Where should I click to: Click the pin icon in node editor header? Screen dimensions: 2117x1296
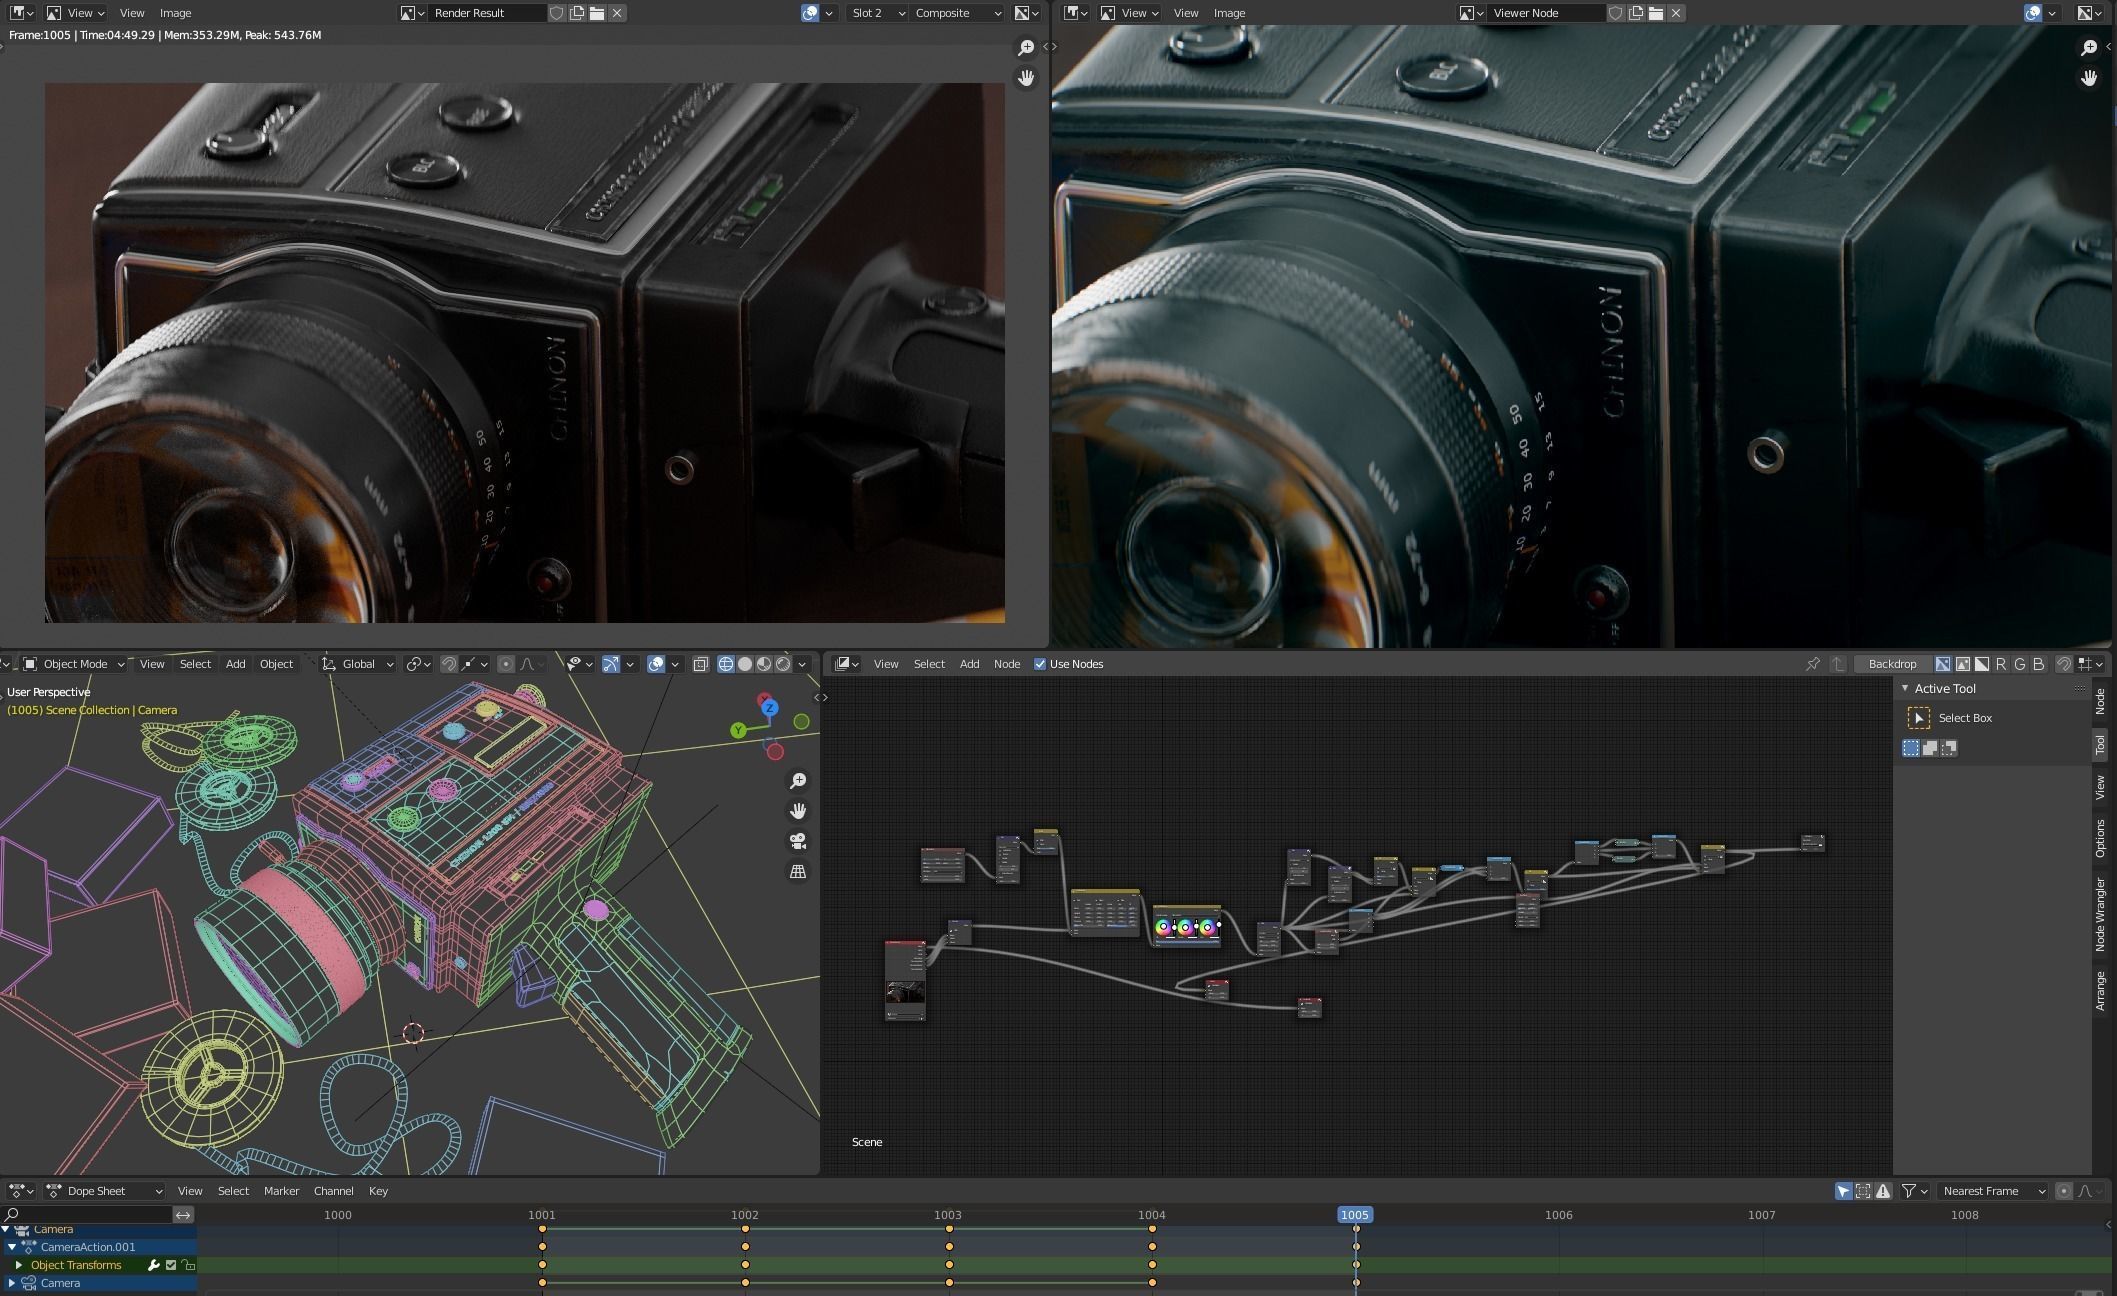[x=1812, y=664]
